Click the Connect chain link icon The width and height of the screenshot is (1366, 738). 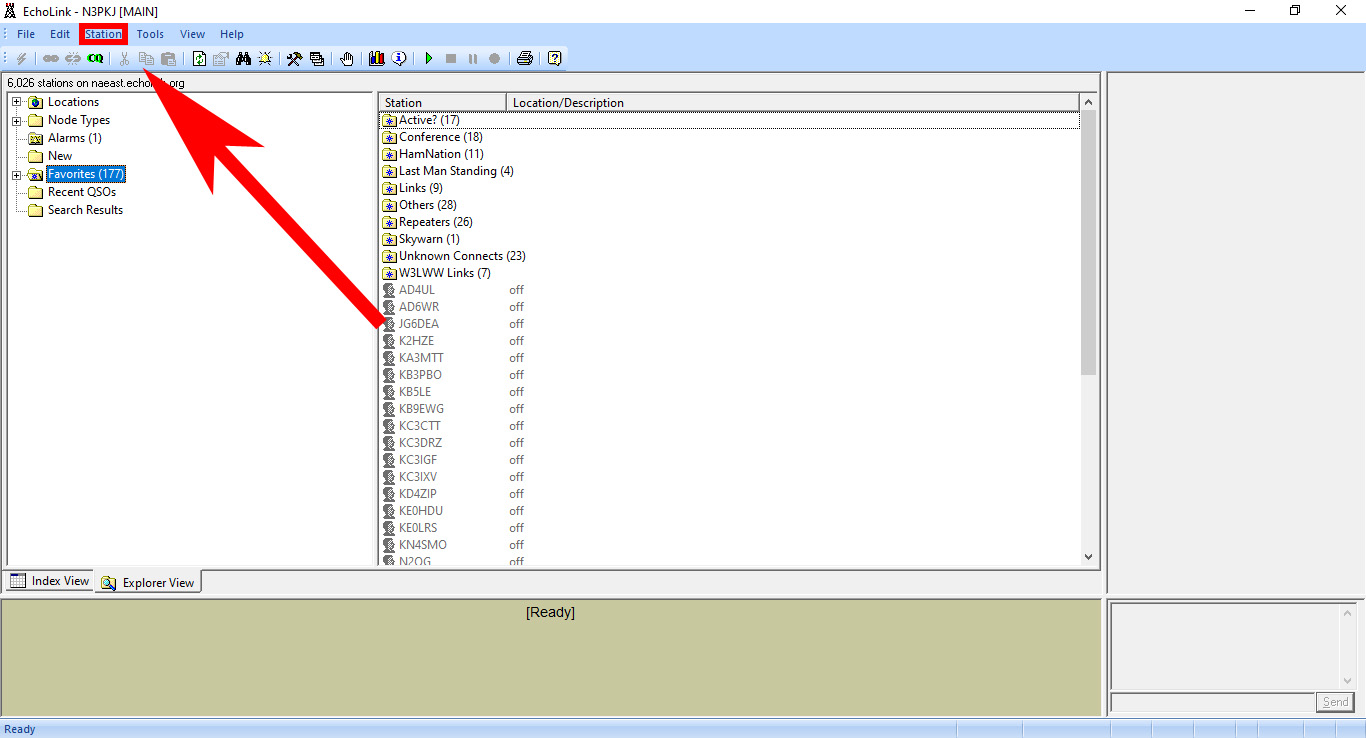[51, 59]
